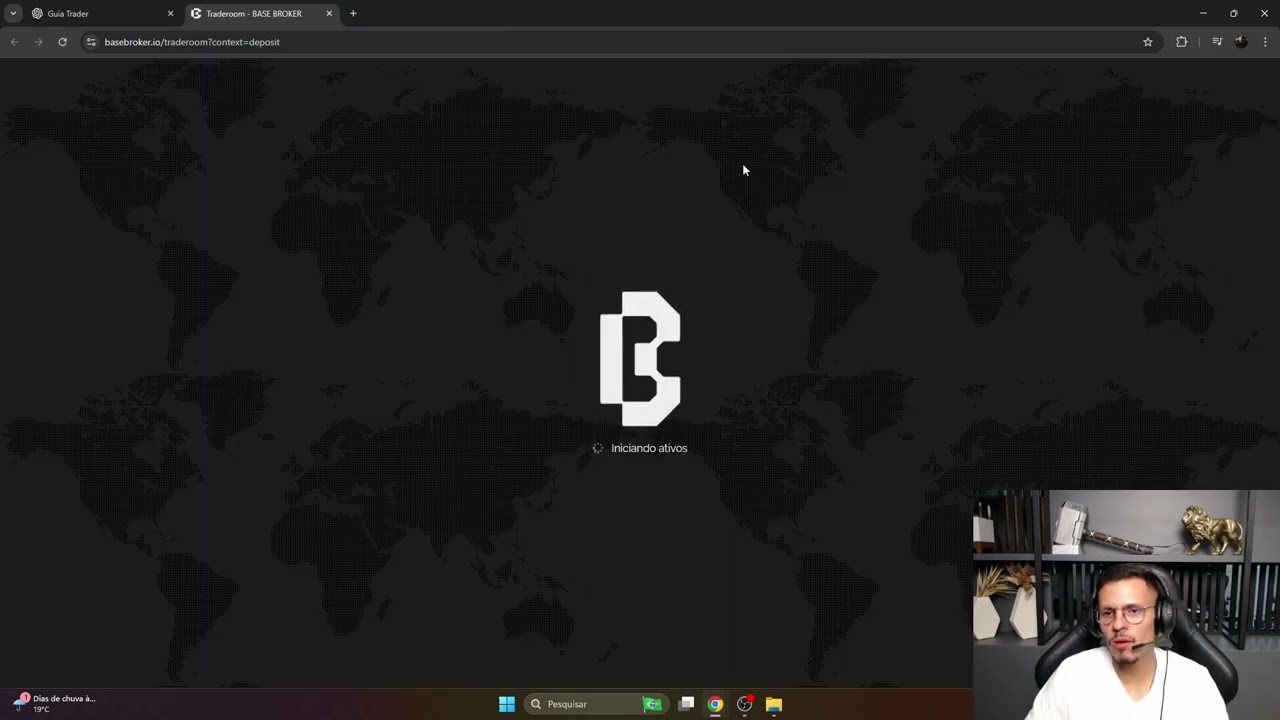Open a new browser tab

pos(353,14)
